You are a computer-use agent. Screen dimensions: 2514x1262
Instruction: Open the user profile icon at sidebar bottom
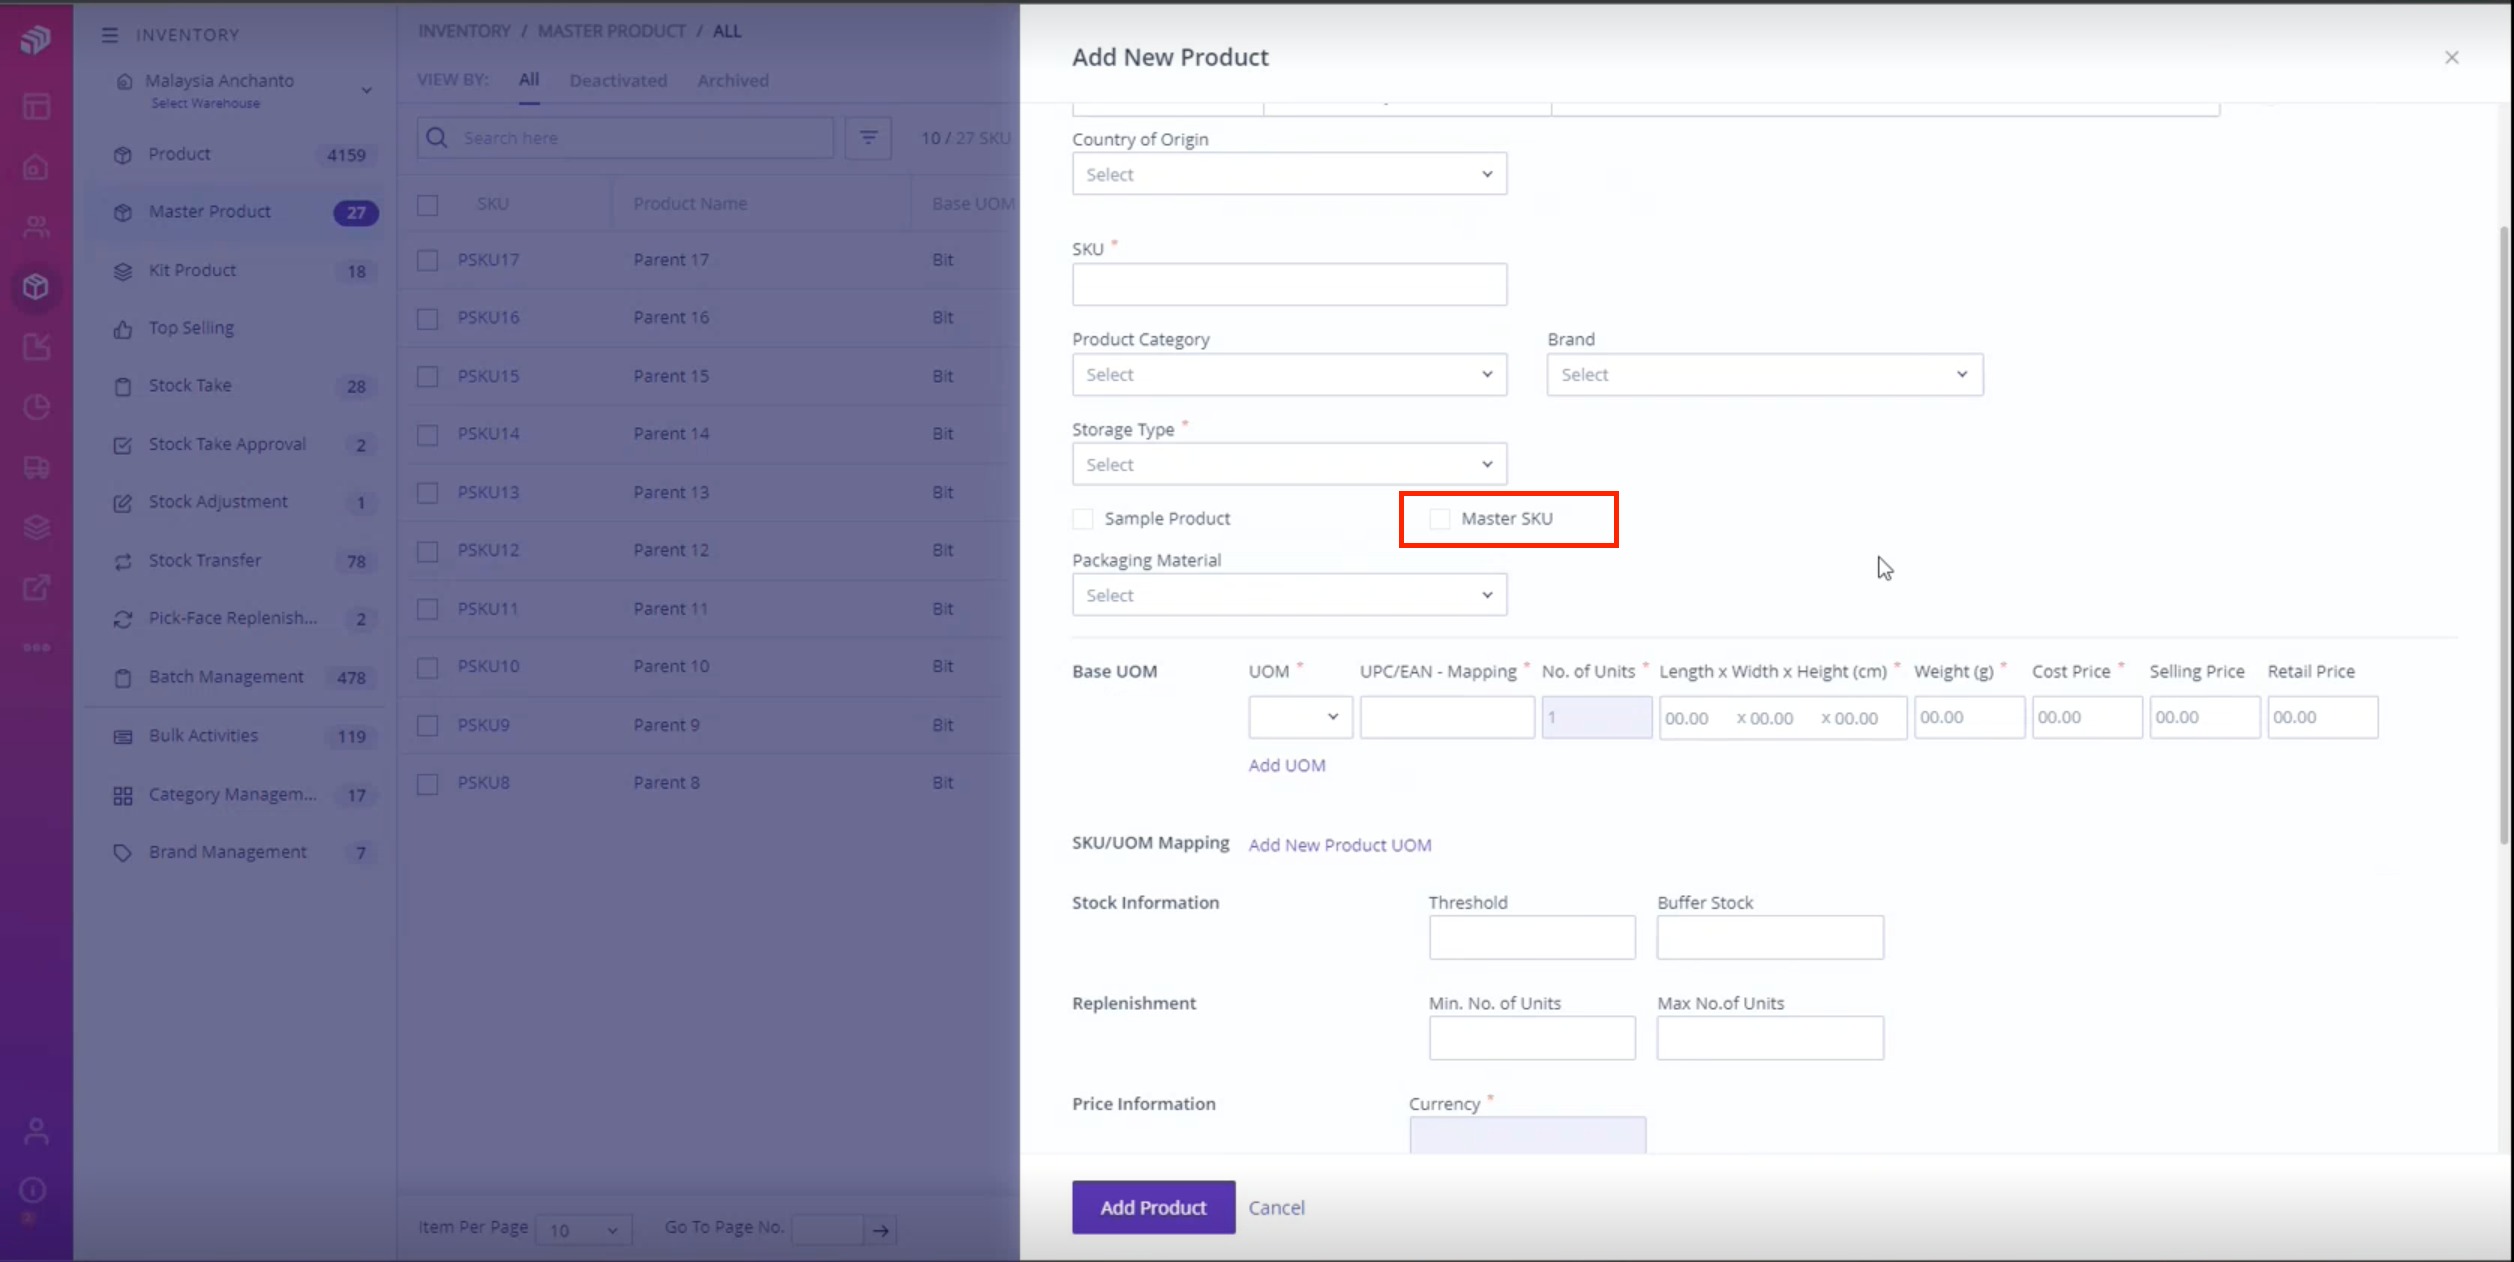tap(36, 1131)
